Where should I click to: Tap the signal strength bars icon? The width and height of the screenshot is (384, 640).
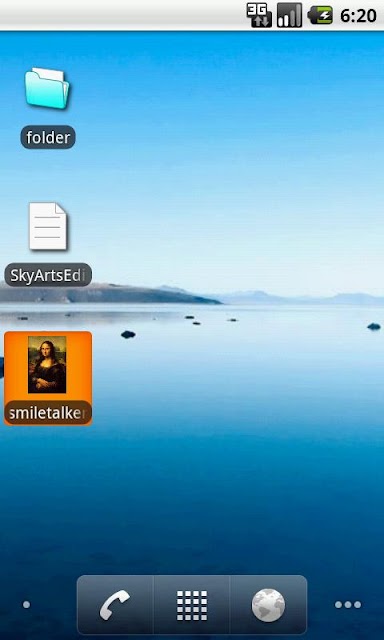click(289, 15)
